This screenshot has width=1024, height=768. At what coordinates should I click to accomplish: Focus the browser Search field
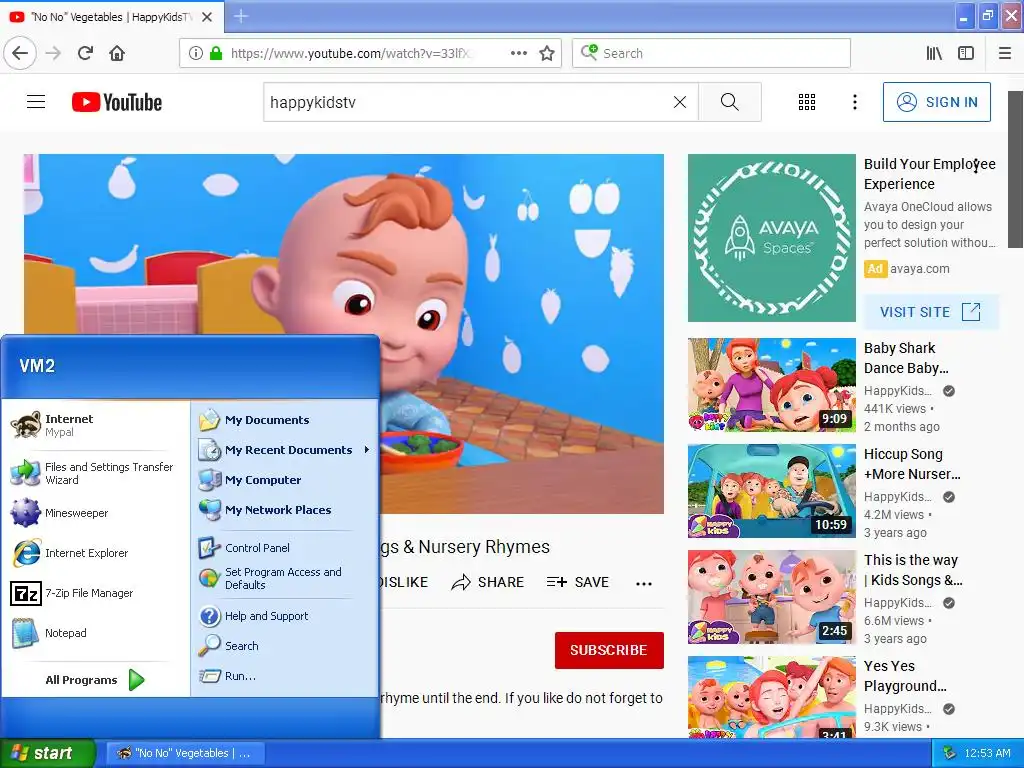tap(711, 54)
